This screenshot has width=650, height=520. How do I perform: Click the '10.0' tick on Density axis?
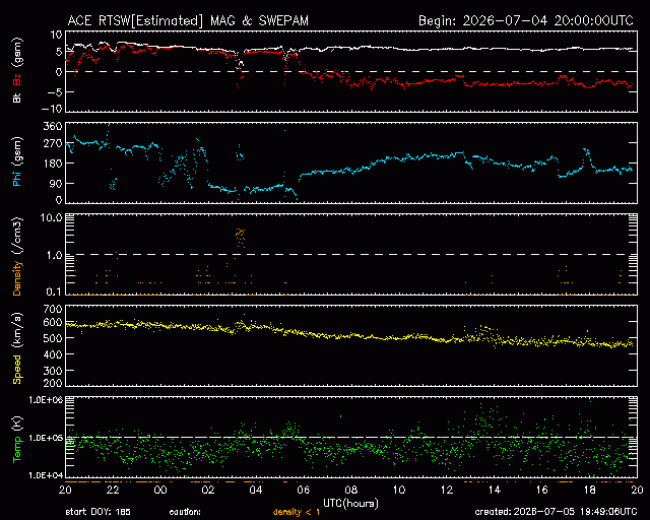pyautogui.click(x=51, y=218)
